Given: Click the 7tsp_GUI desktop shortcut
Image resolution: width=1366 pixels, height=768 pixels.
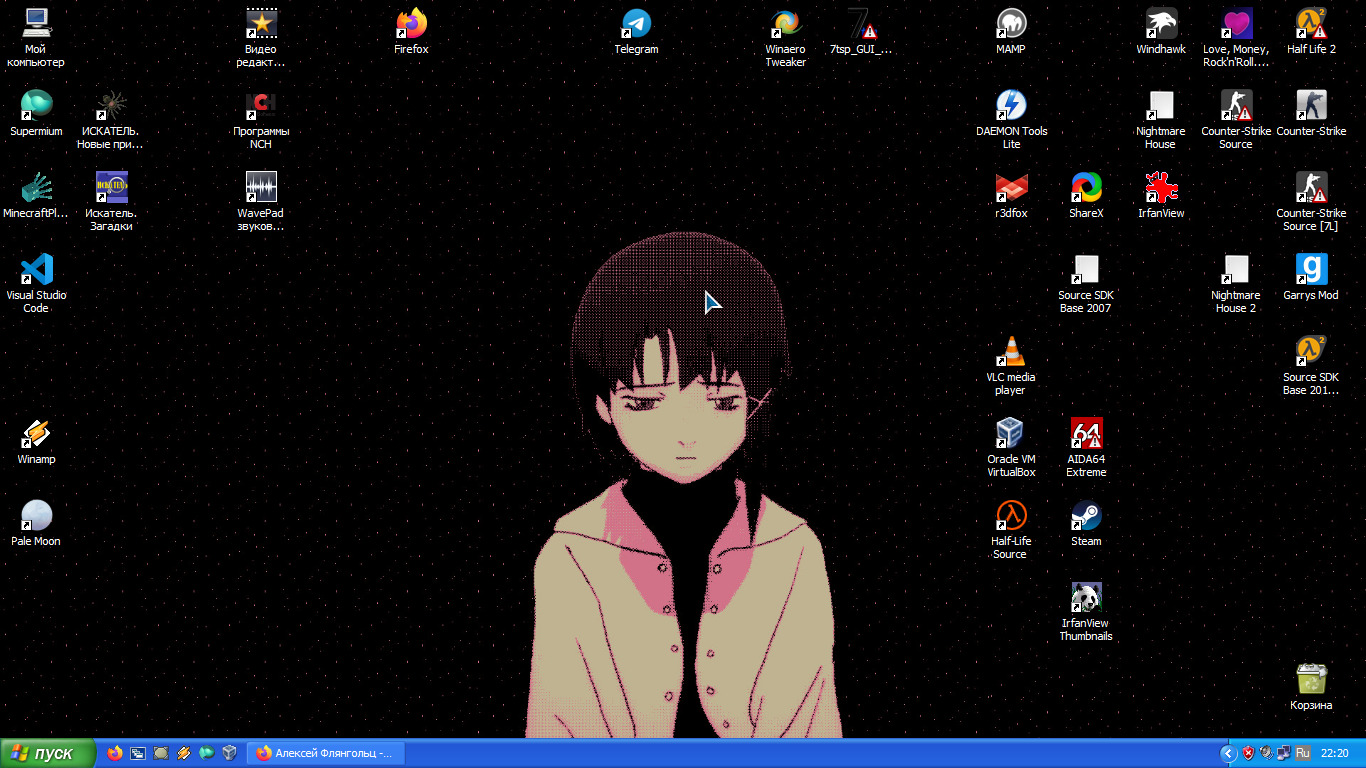Looking at the screenshot, I should [861, 31].
